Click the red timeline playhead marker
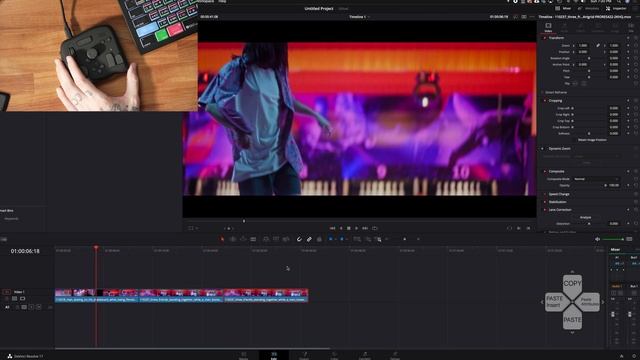Screen dimensions: 640x360 tap(96, 248)
